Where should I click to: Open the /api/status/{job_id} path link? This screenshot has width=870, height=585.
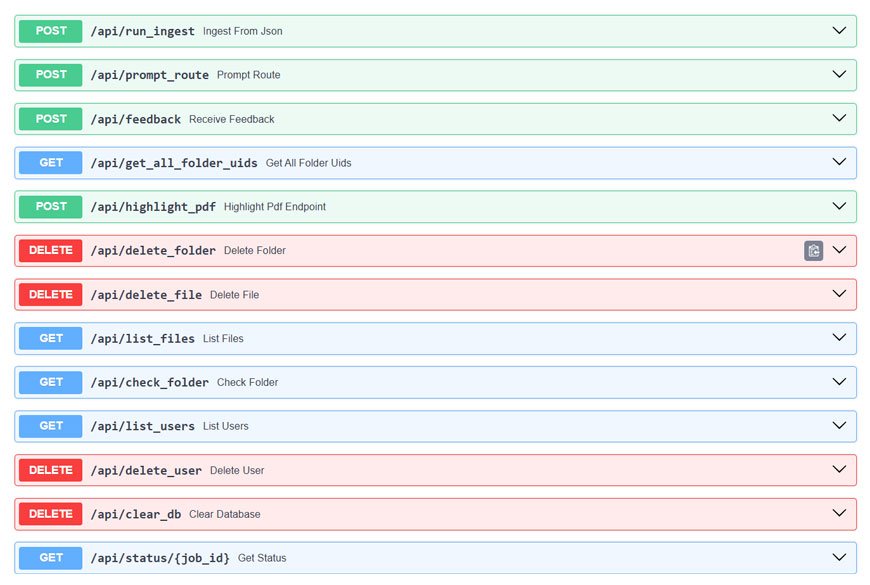coord(160,558)
